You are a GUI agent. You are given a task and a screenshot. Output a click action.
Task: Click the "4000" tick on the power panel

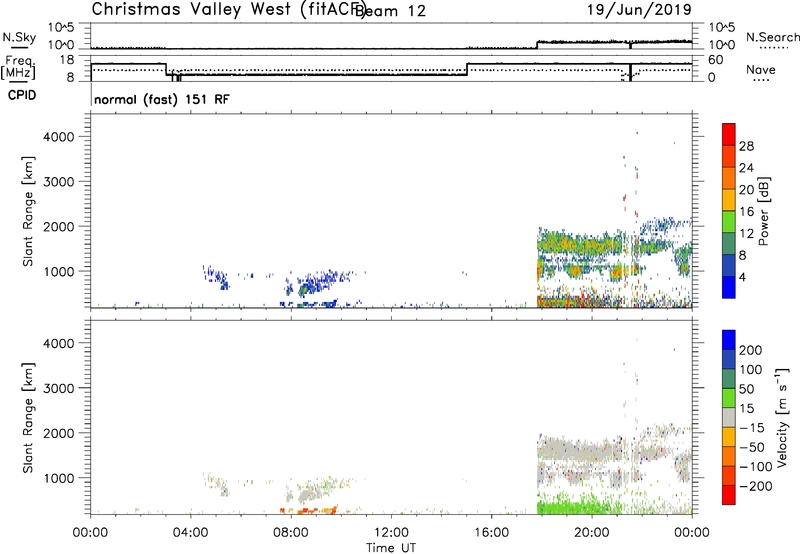click(59, 137)
